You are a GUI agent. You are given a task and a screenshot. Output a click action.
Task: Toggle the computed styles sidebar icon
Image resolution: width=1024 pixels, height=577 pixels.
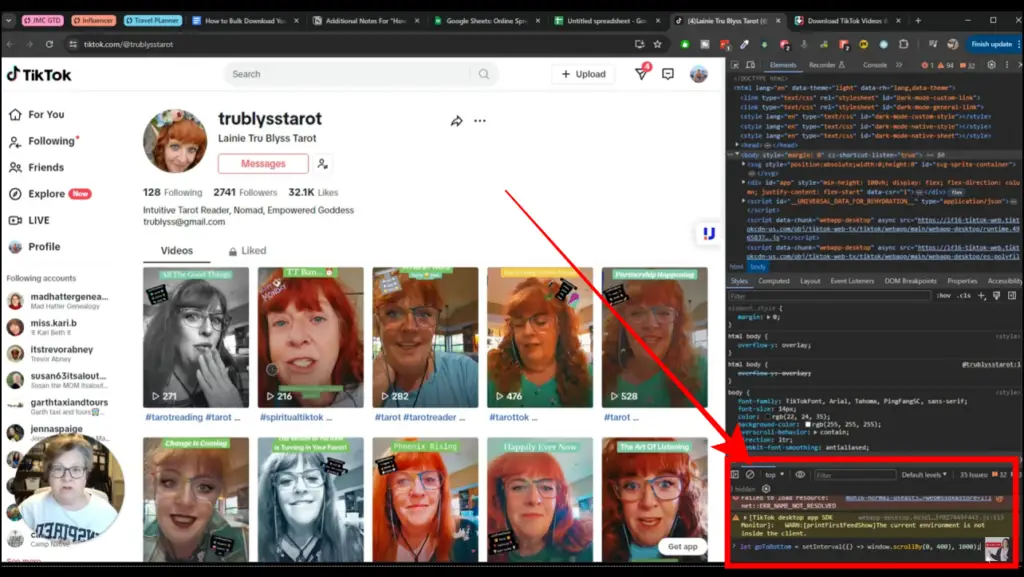(1012, 296)
